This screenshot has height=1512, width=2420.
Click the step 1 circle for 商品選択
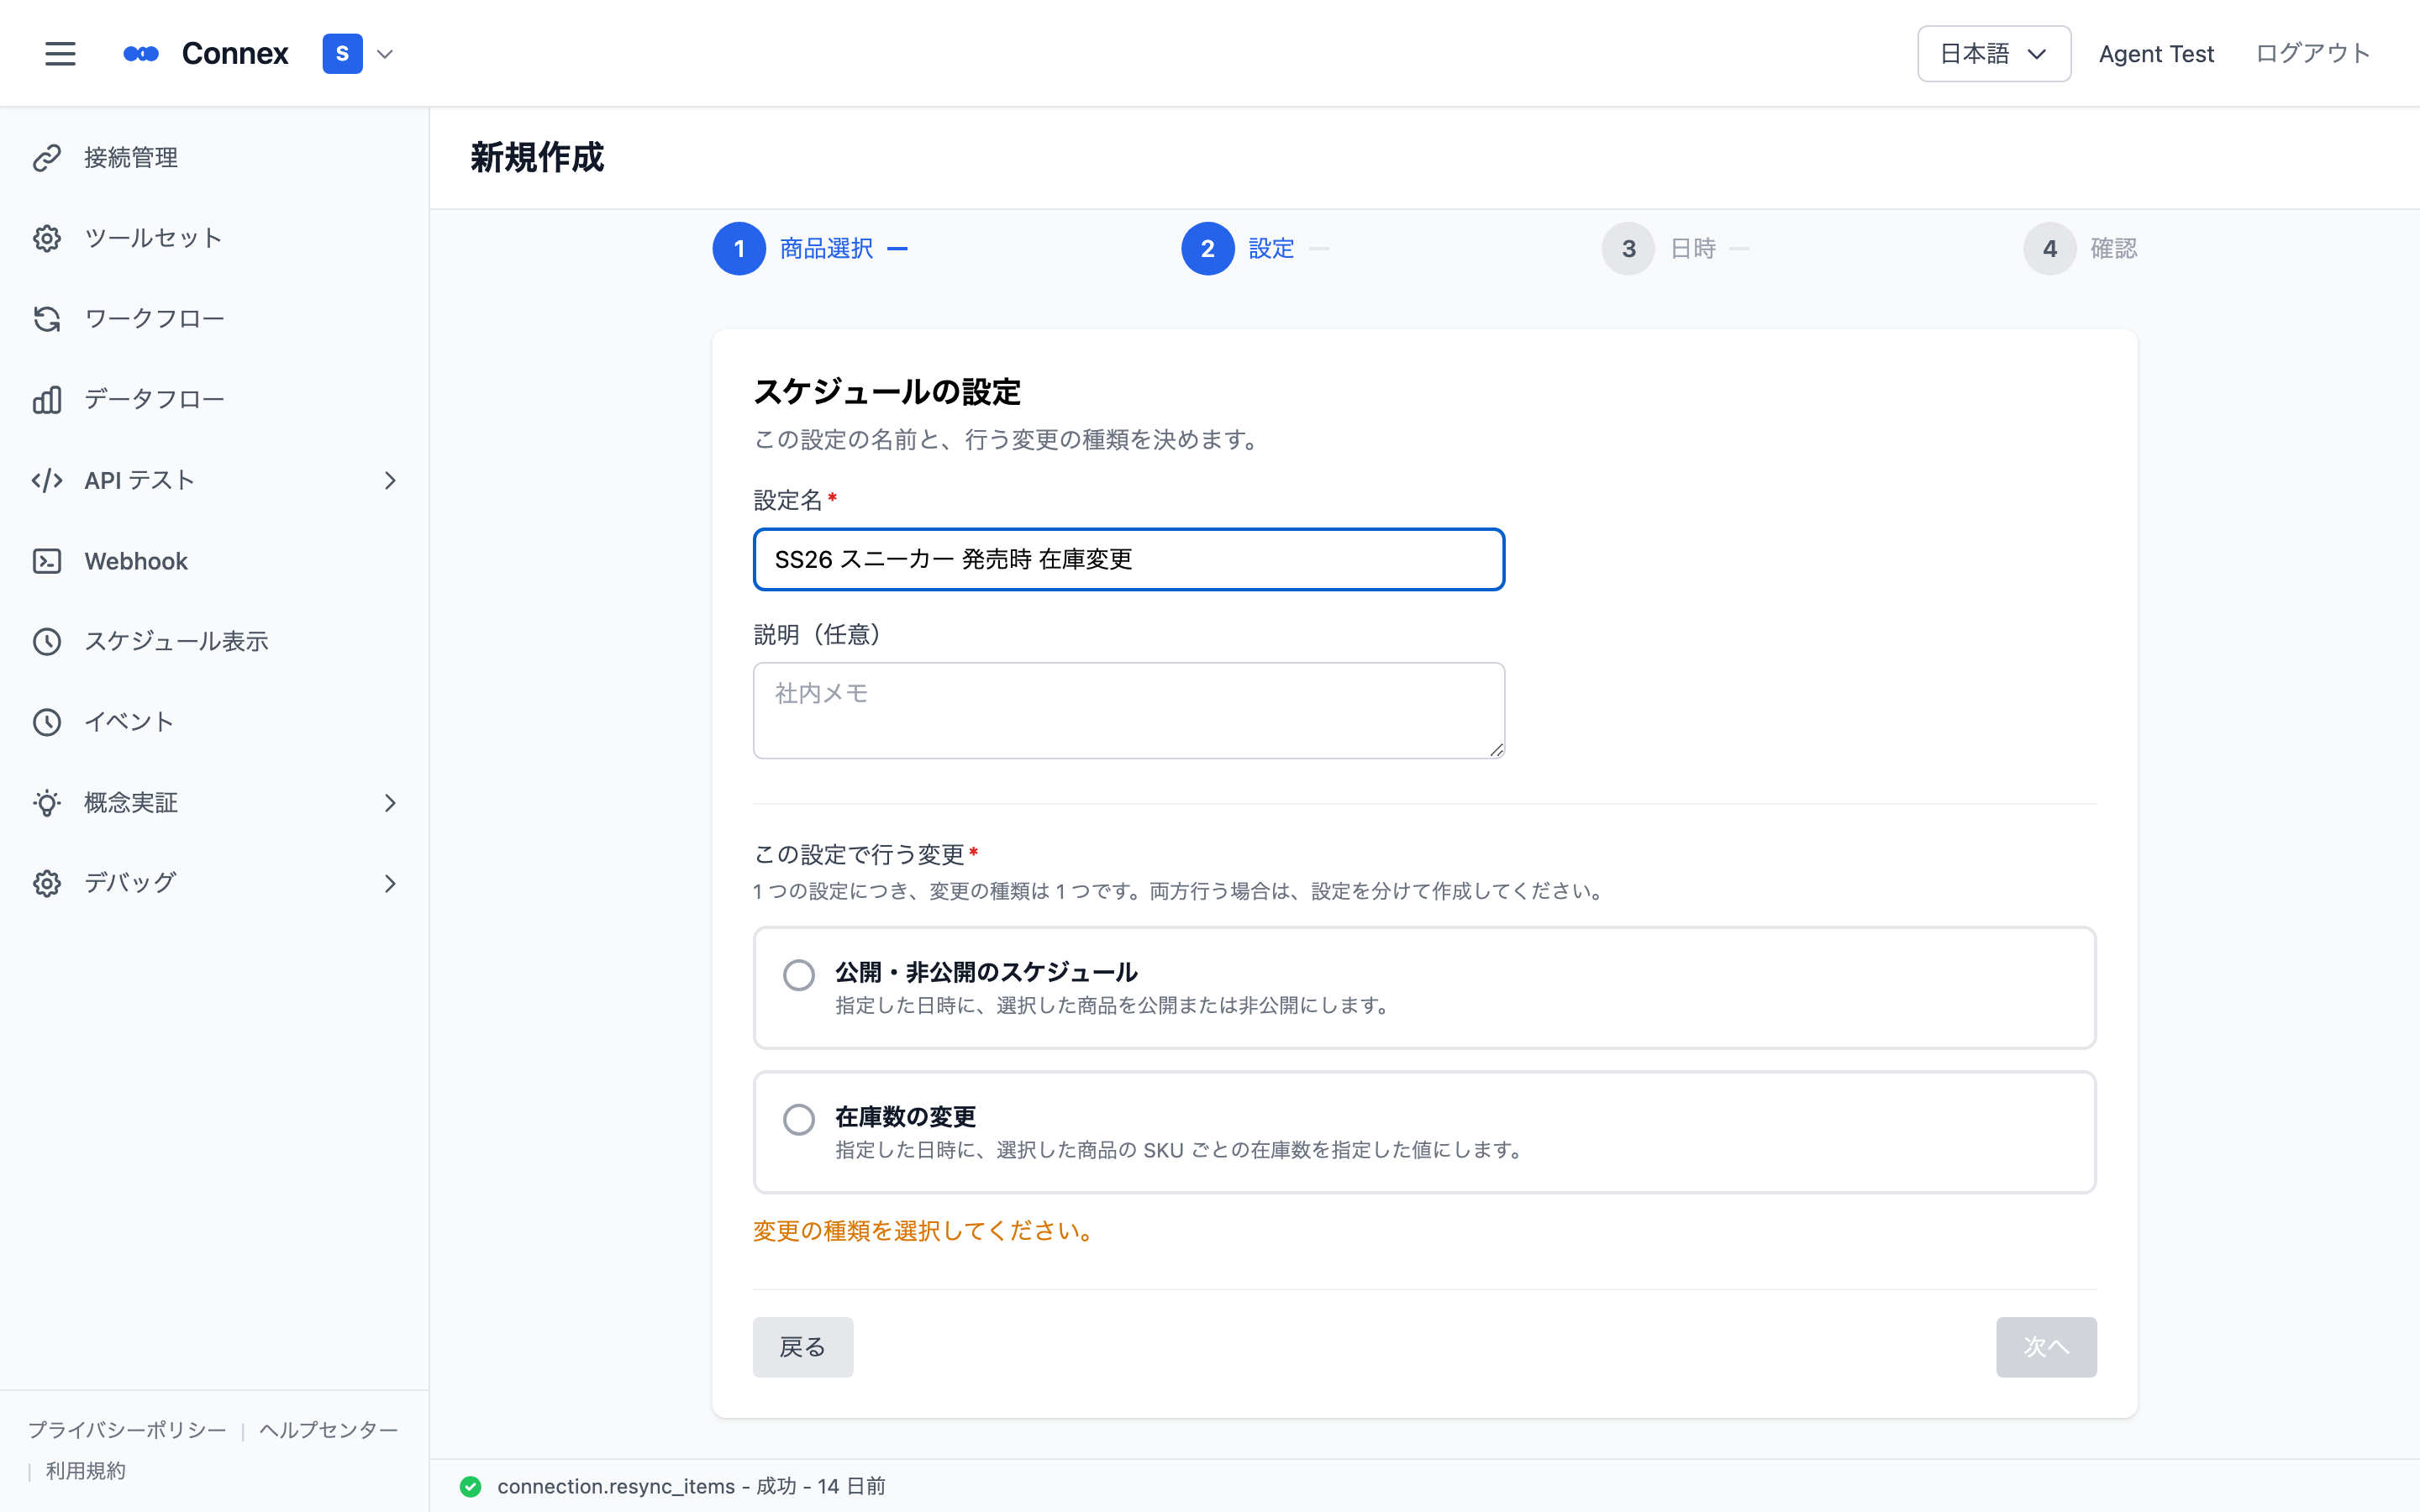pyautogui.click(x=739, y=248)
